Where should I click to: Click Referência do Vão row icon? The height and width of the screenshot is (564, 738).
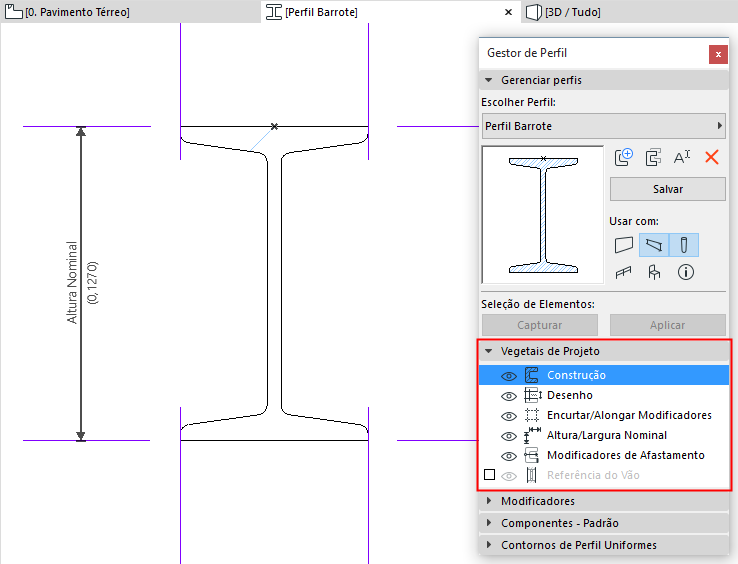(x=532, y=475)
